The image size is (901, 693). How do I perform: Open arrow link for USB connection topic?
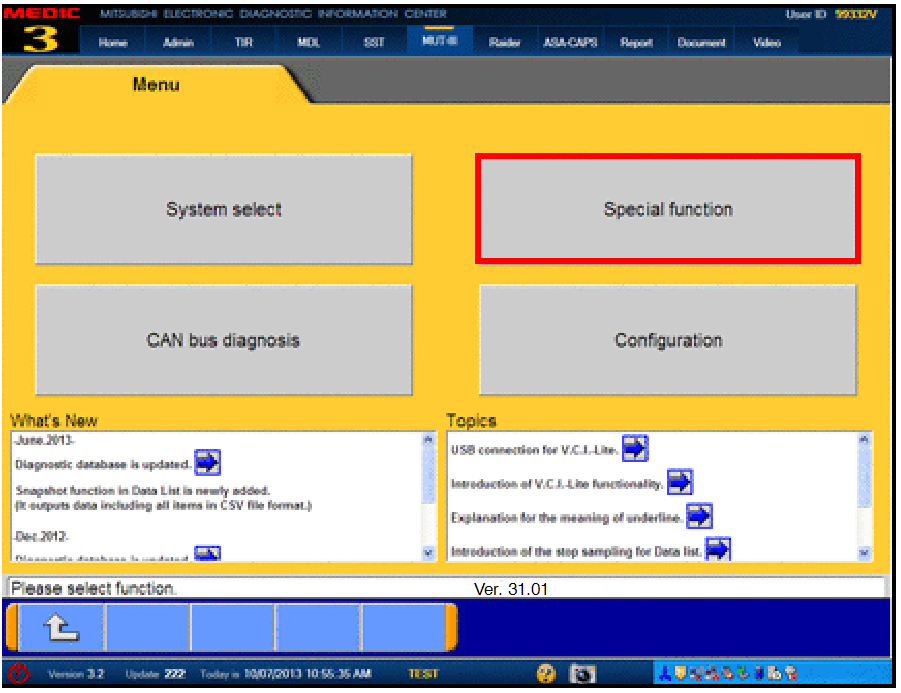click(x=635, y=449)
